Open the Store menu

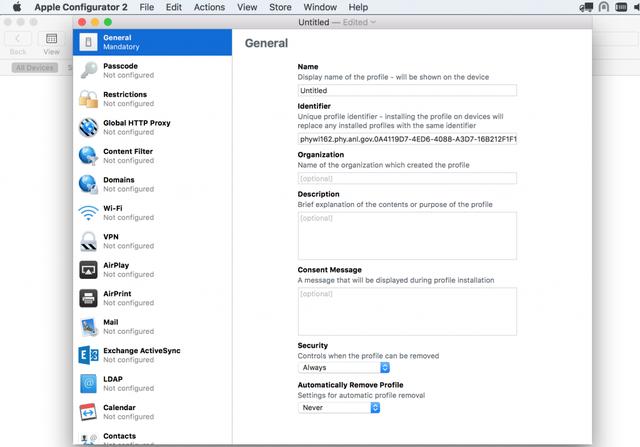279,7
